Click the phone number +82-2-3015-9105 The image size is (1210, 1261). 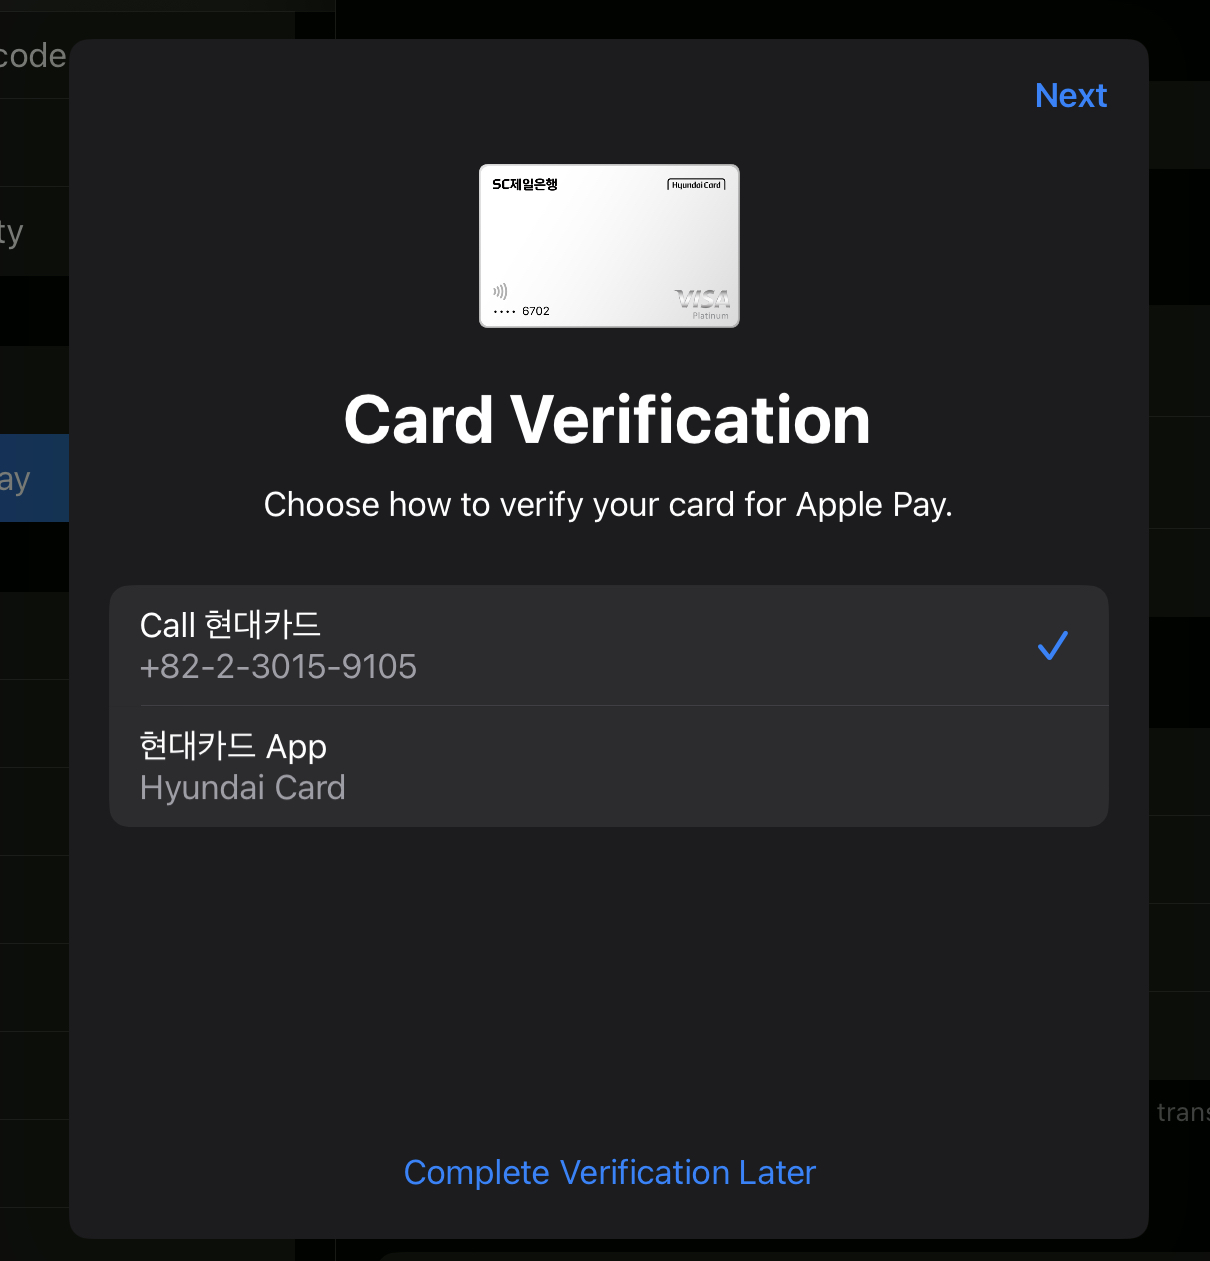278,667
